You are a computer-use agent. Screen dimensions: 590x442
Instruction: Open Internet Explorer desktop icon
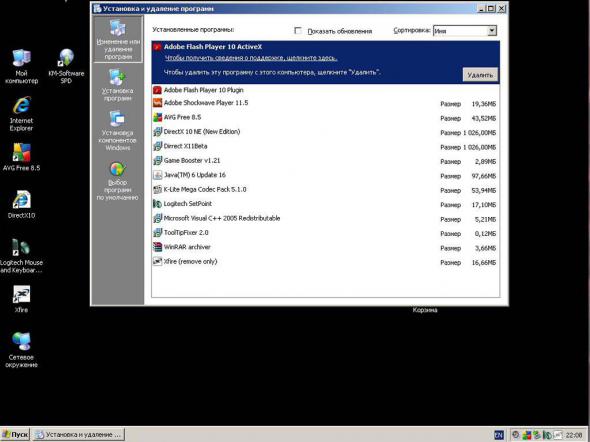(21, 113)
